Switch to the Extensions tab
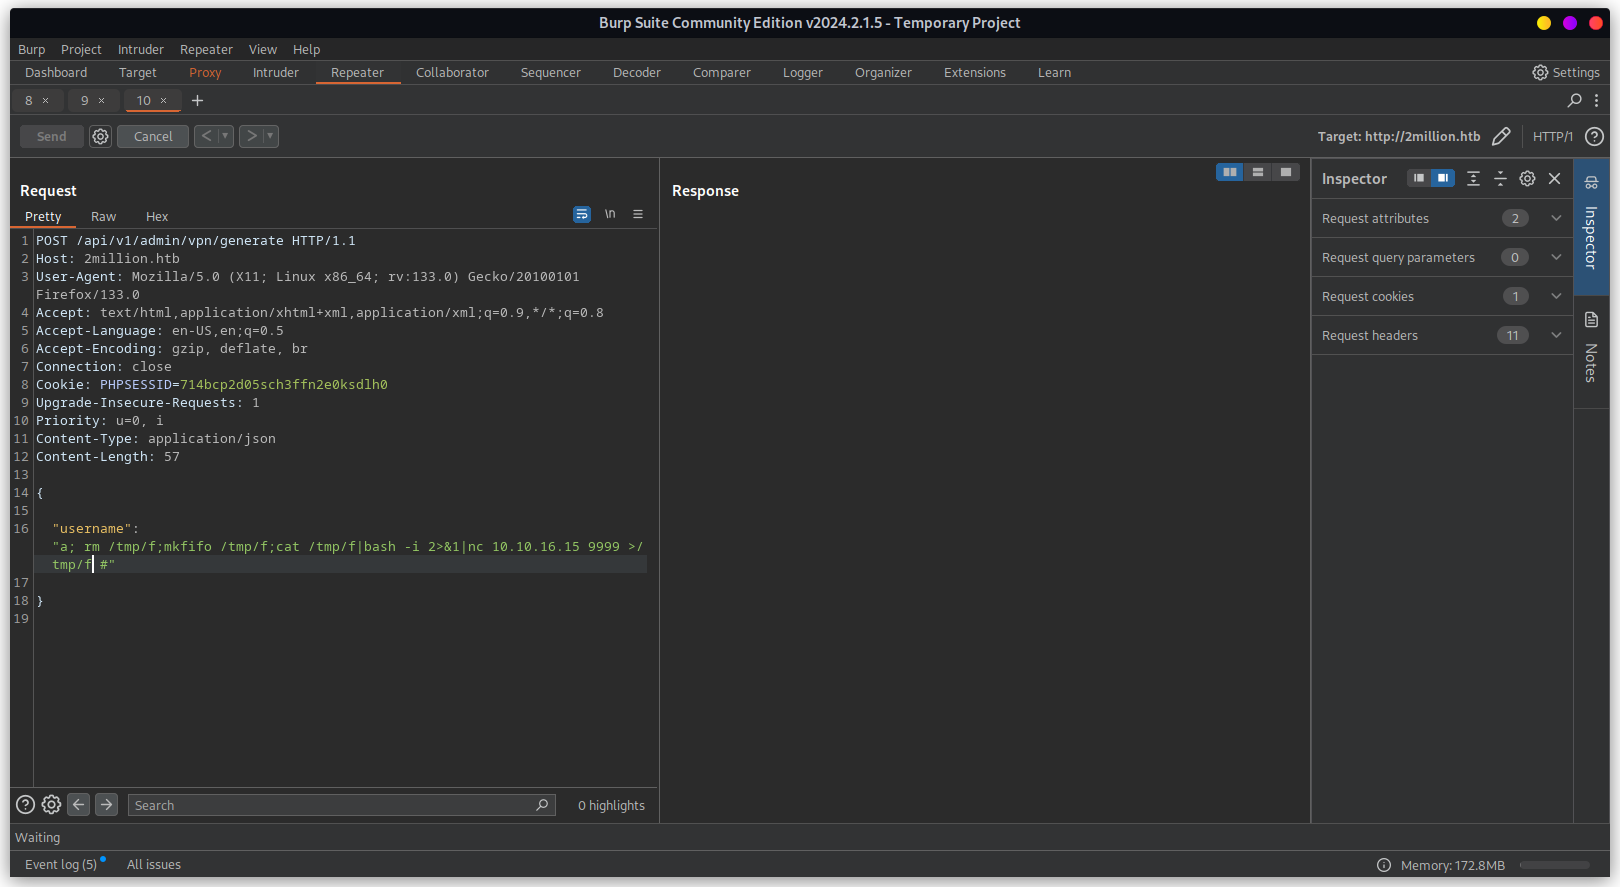 975,72
